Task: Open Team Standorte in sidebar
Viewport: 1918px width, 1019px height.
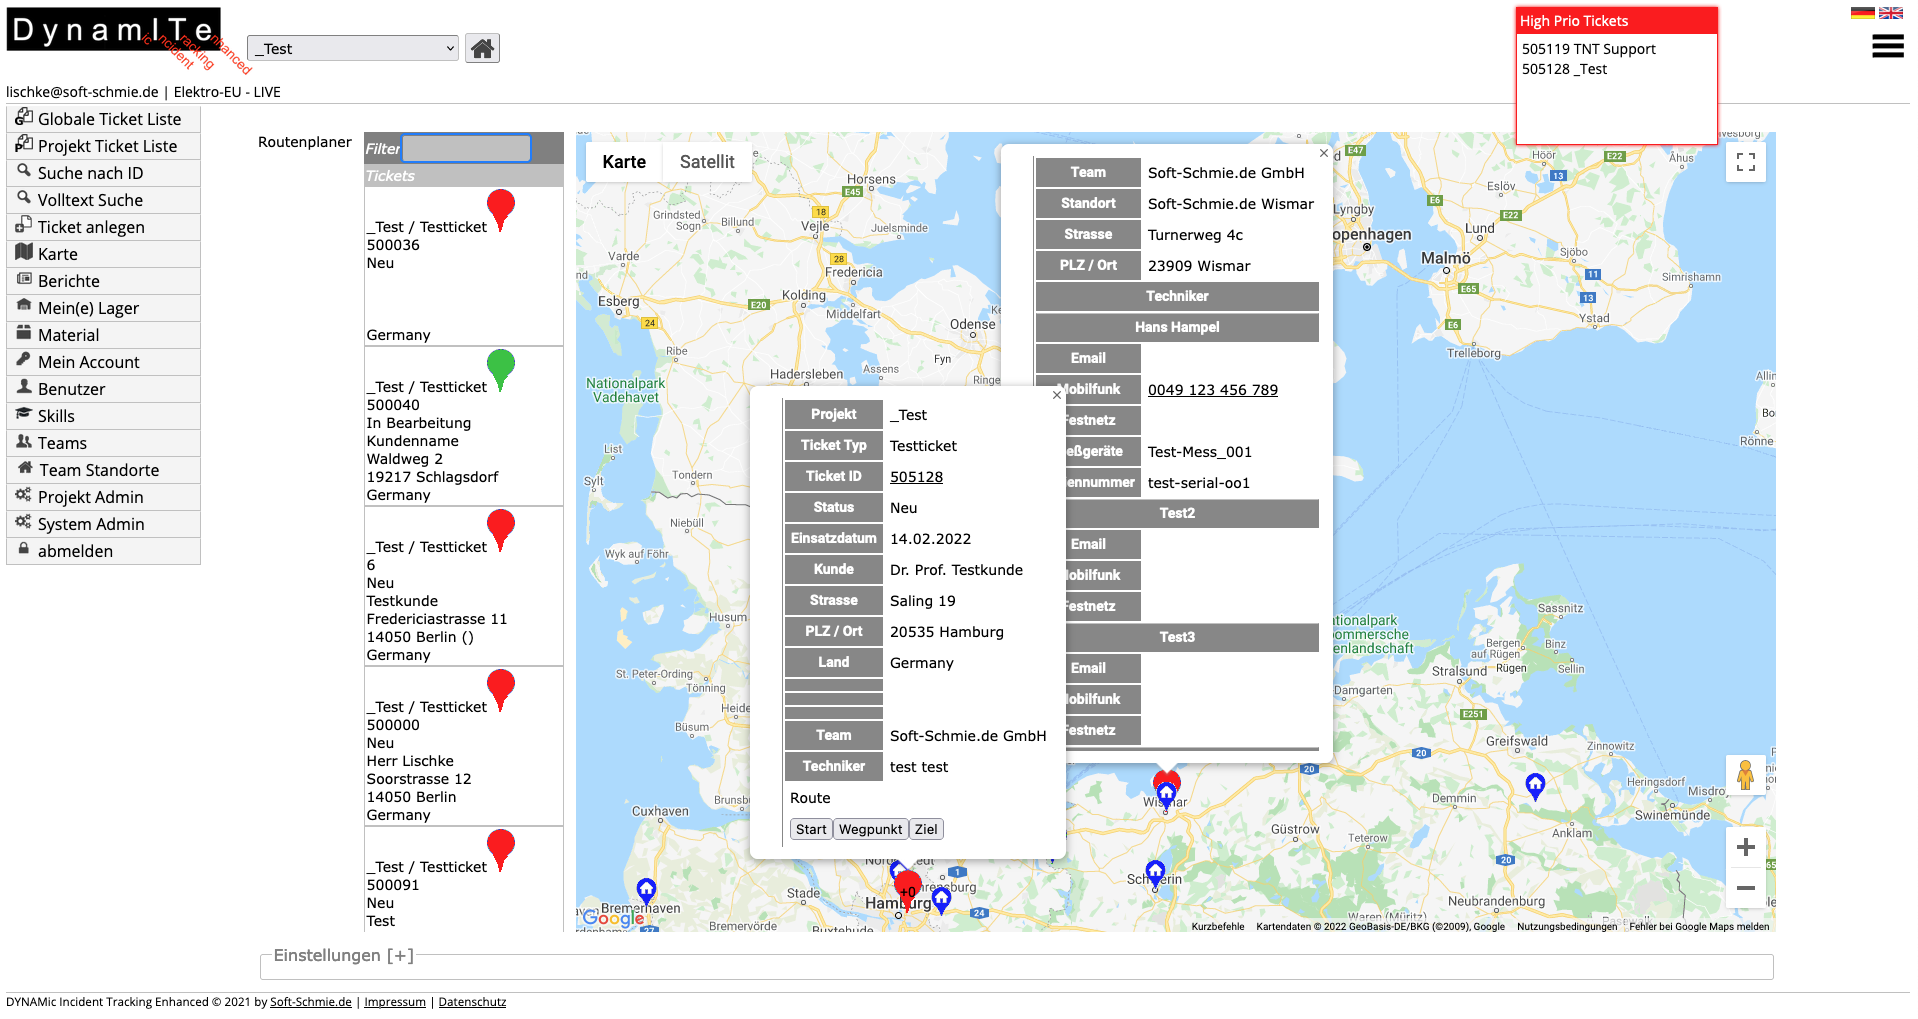Action: tap(99, 470)
